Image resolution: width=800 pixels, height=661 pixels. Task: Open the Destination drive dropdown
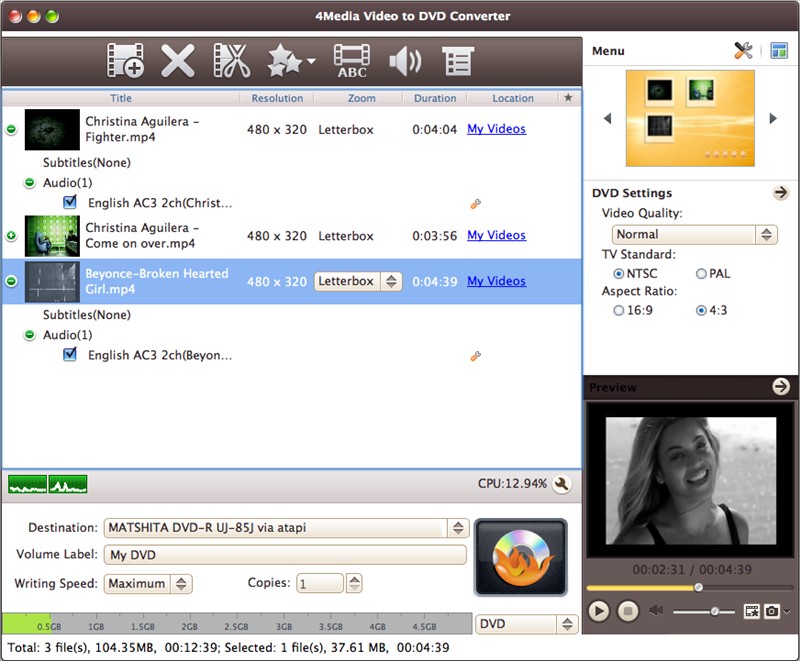point(457,528)
